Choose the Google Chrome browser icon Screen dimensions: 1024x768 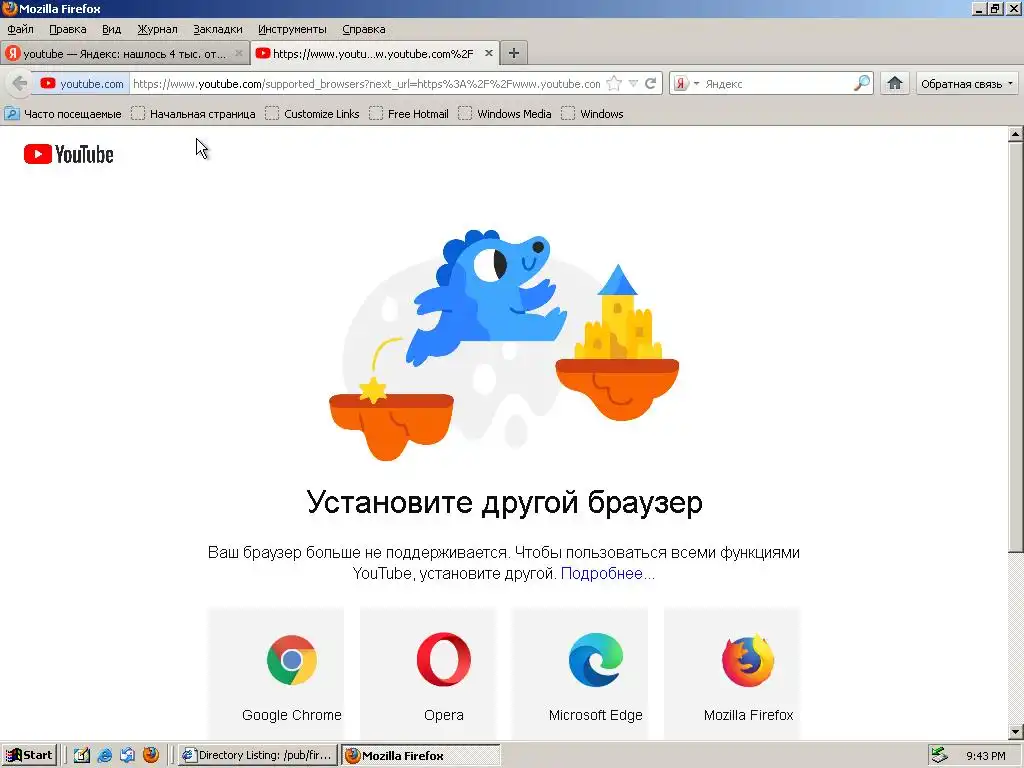click(292, 660)
